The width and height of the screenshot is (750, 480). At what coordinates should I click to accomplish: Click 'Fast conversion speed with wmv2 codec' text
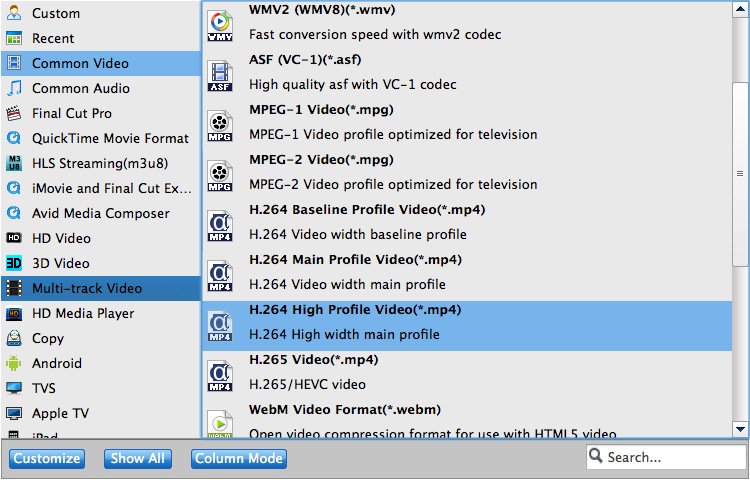point(375,34)
